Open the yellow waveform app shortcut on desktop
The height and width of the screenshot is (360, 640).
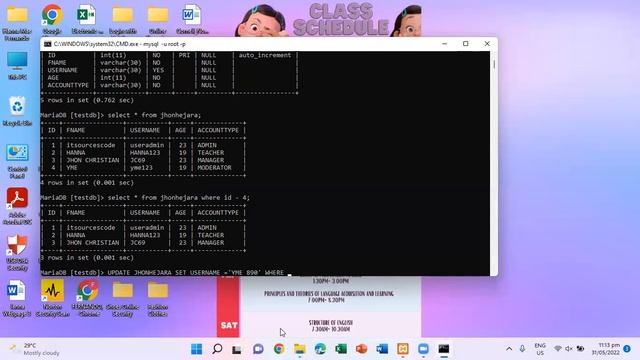[x=52, y=297]
